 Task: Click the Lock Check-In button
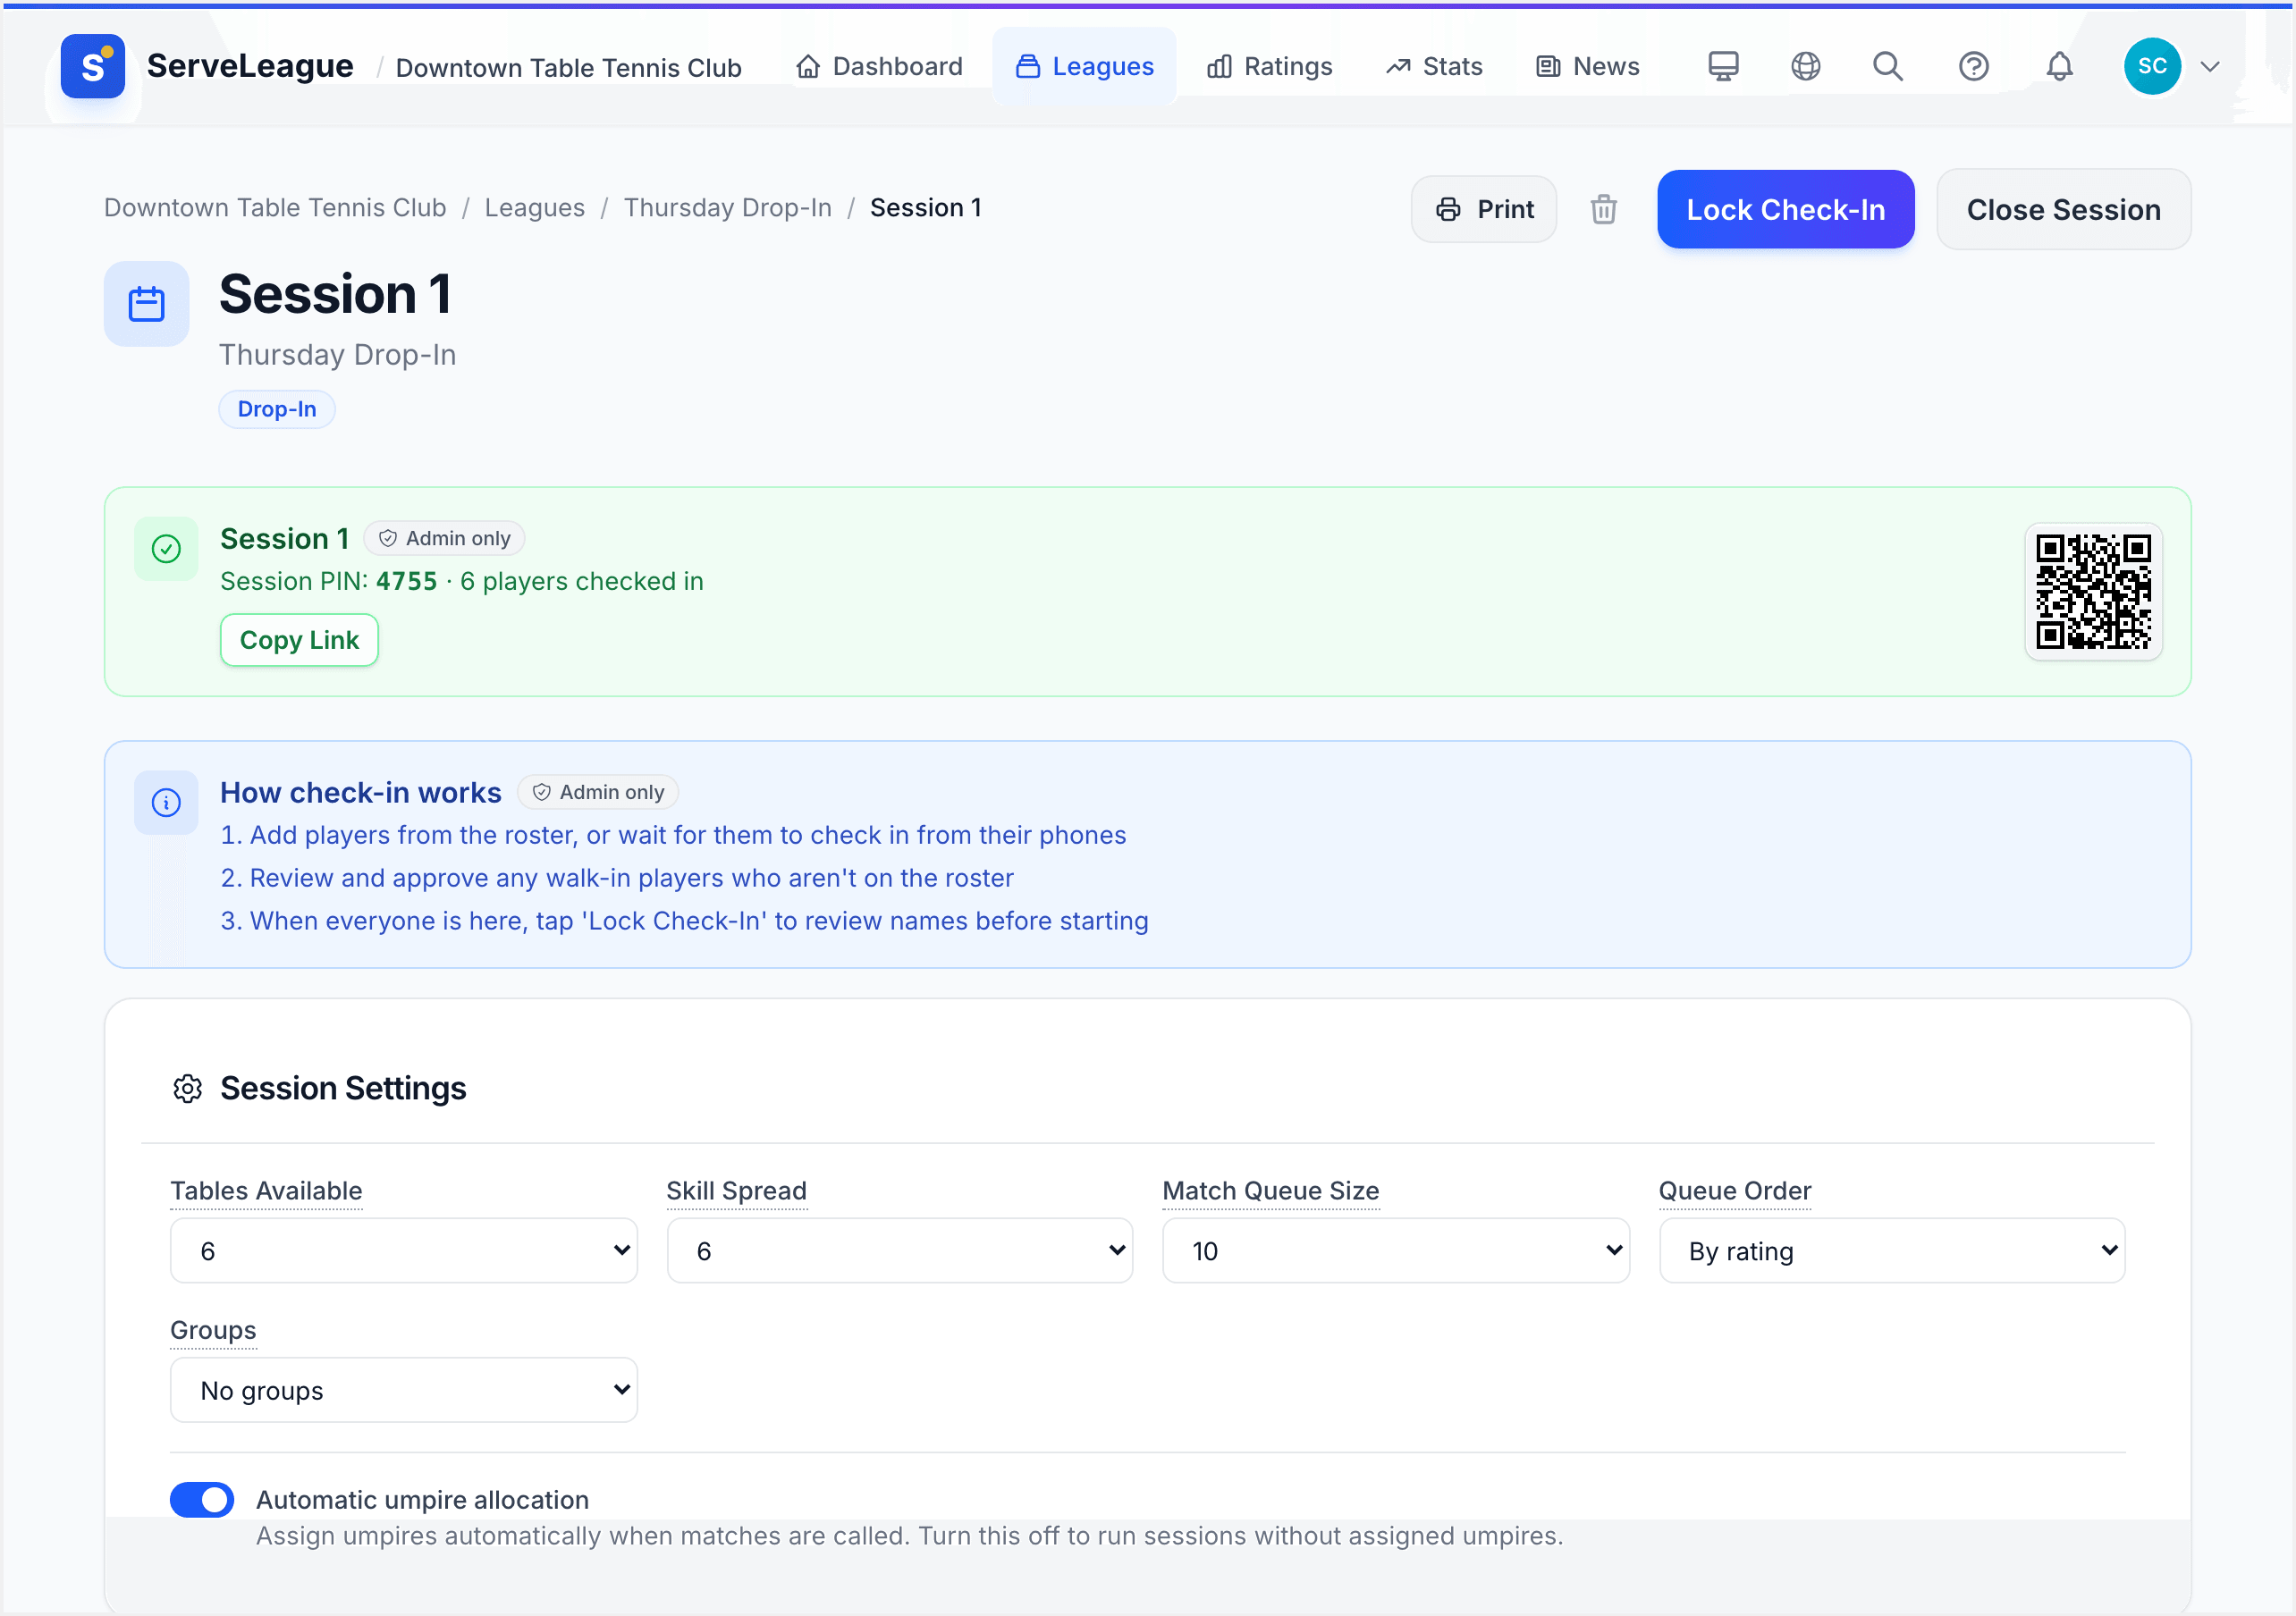pos(1786,209)
